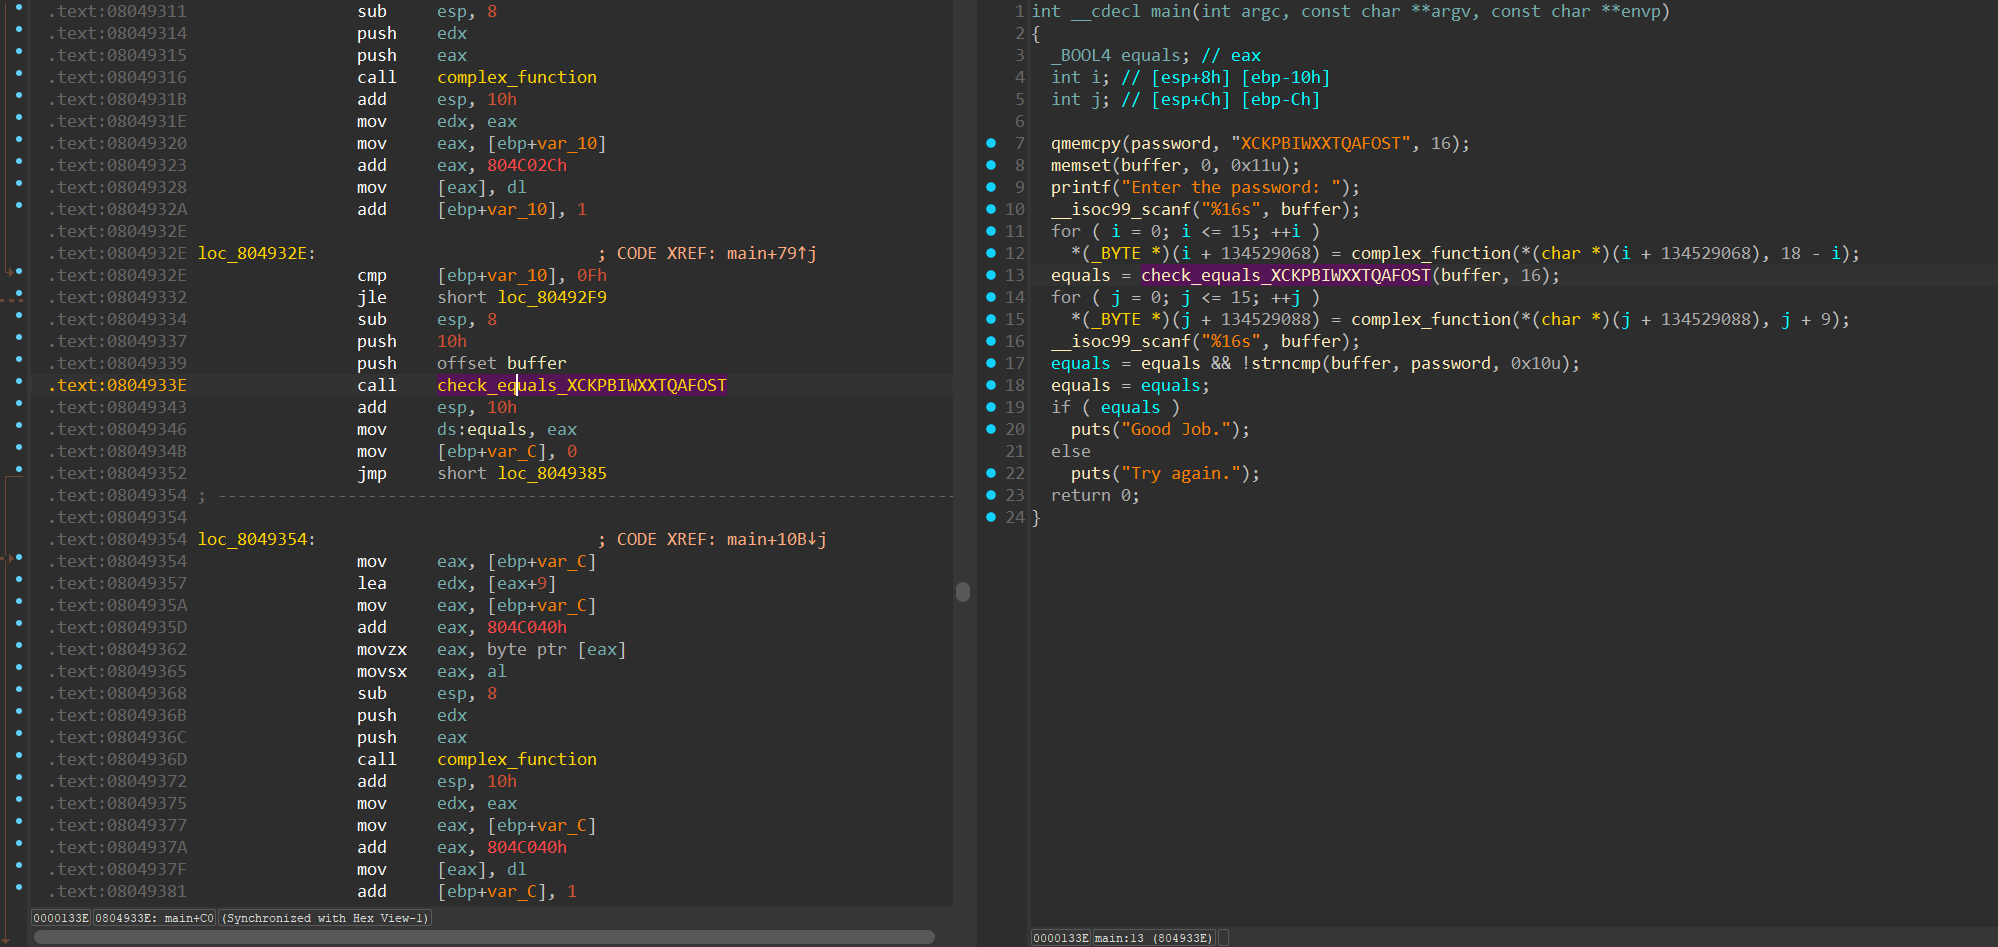Viewport: 1998px width, 947px height.
Task: Toggle breakpoint dot on pseudocode line 15
Action: click(991, 319)
